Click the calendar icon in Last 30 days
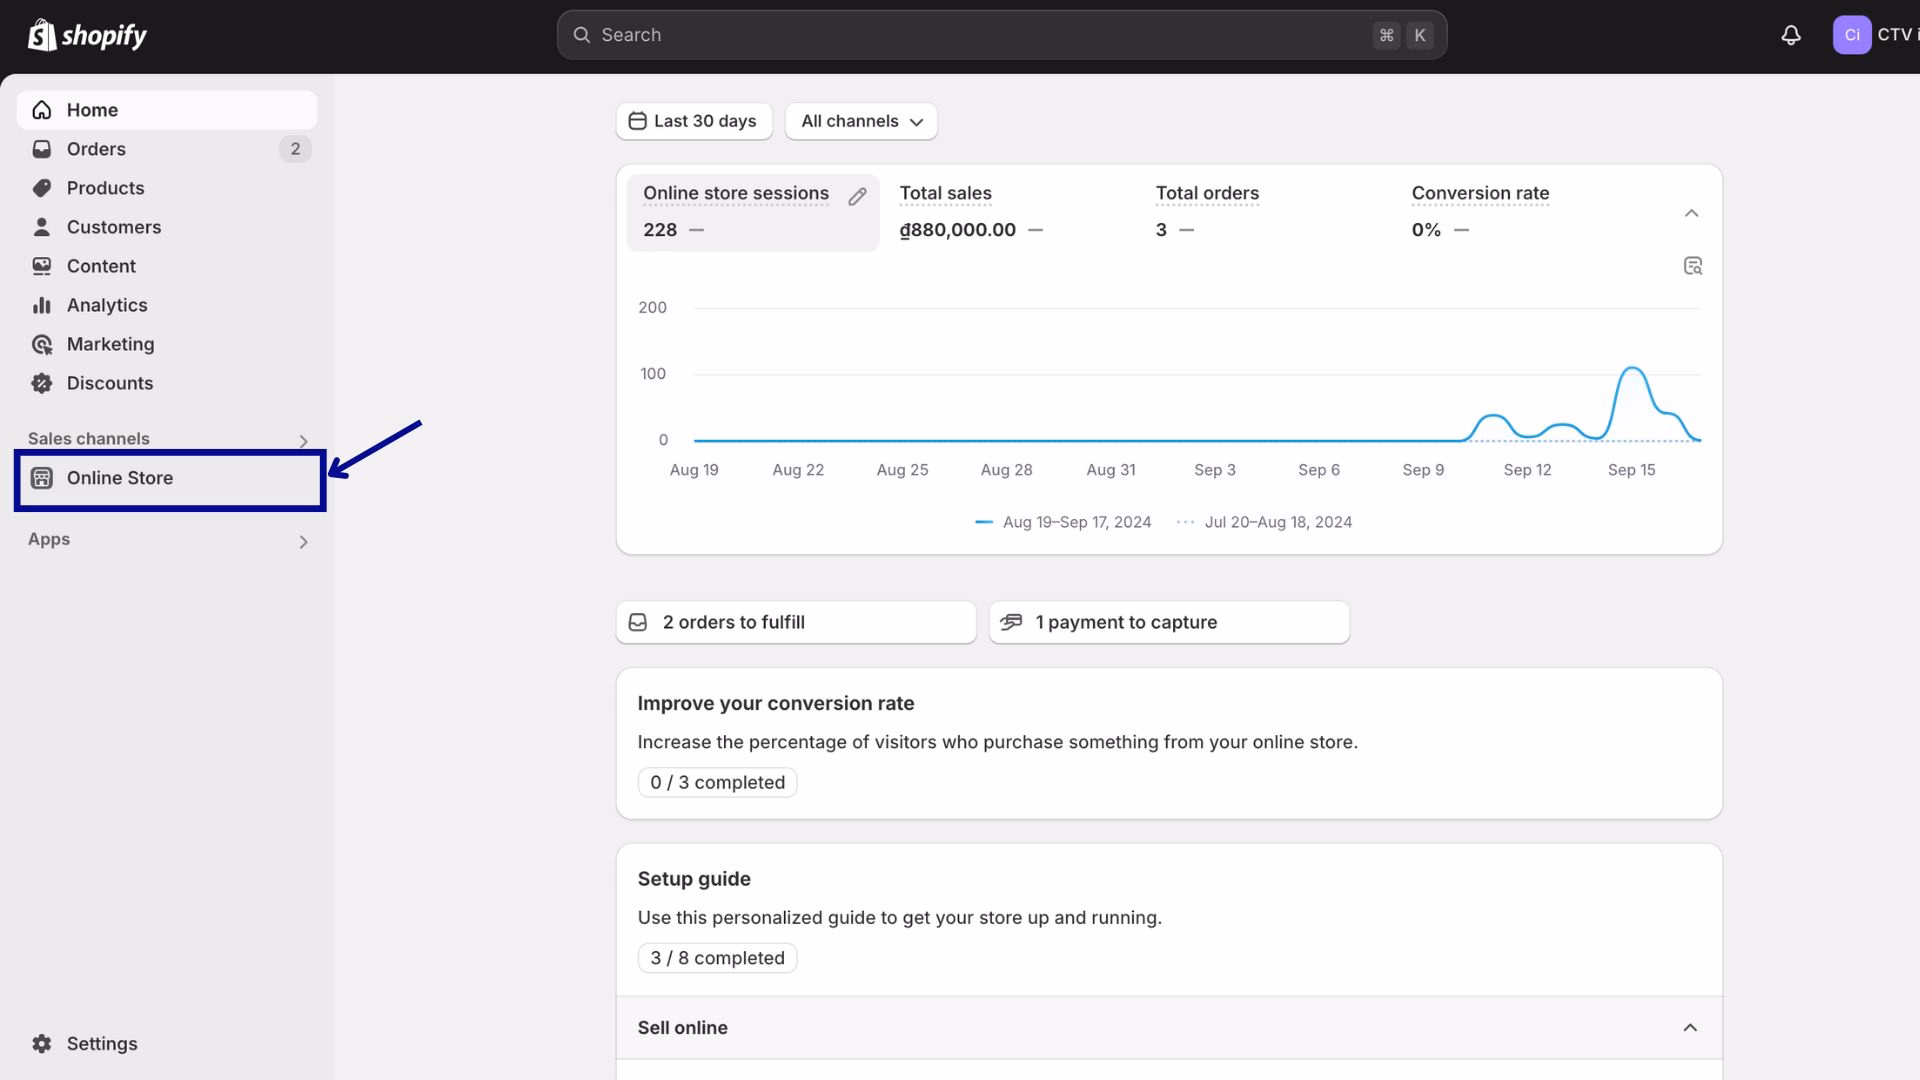 (637, 121)
